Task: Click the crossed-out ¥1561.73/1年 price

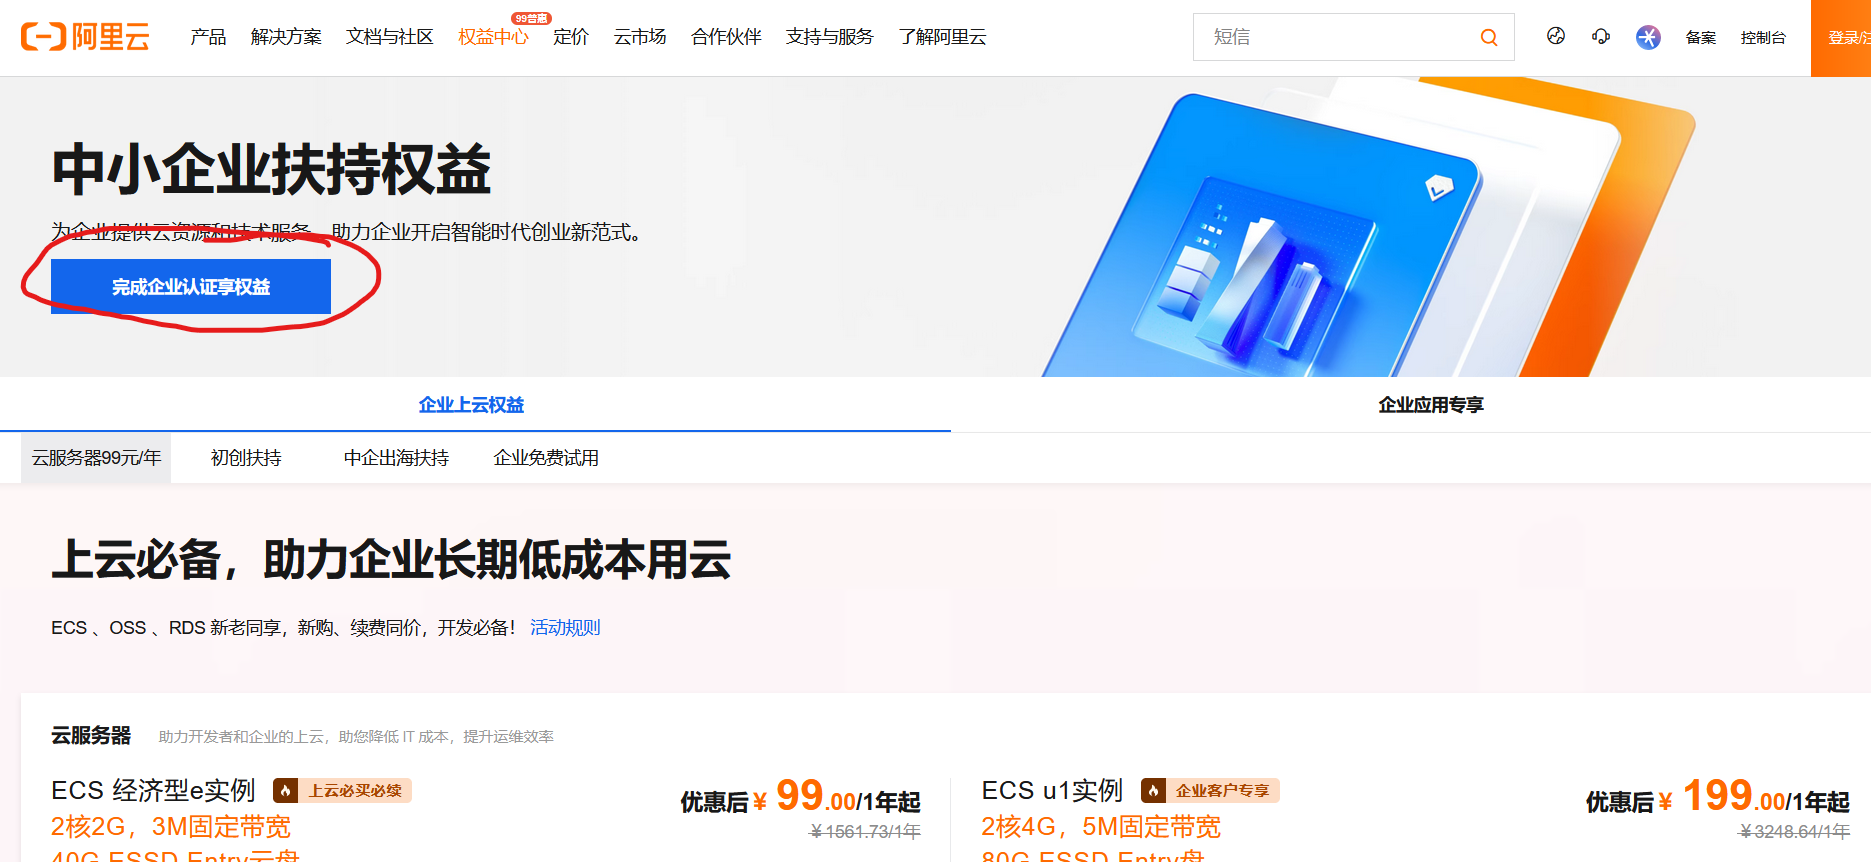Action: (x=865, y=832)
